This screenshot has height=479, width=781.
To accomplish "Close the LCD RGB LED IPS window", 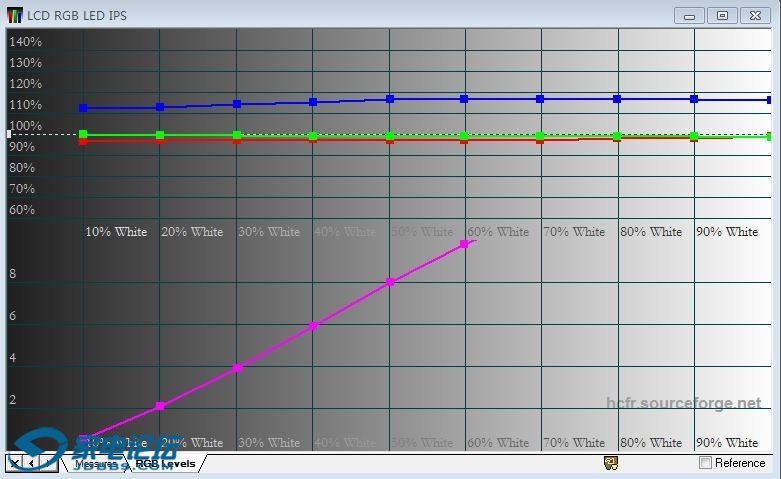I will 756,16.
